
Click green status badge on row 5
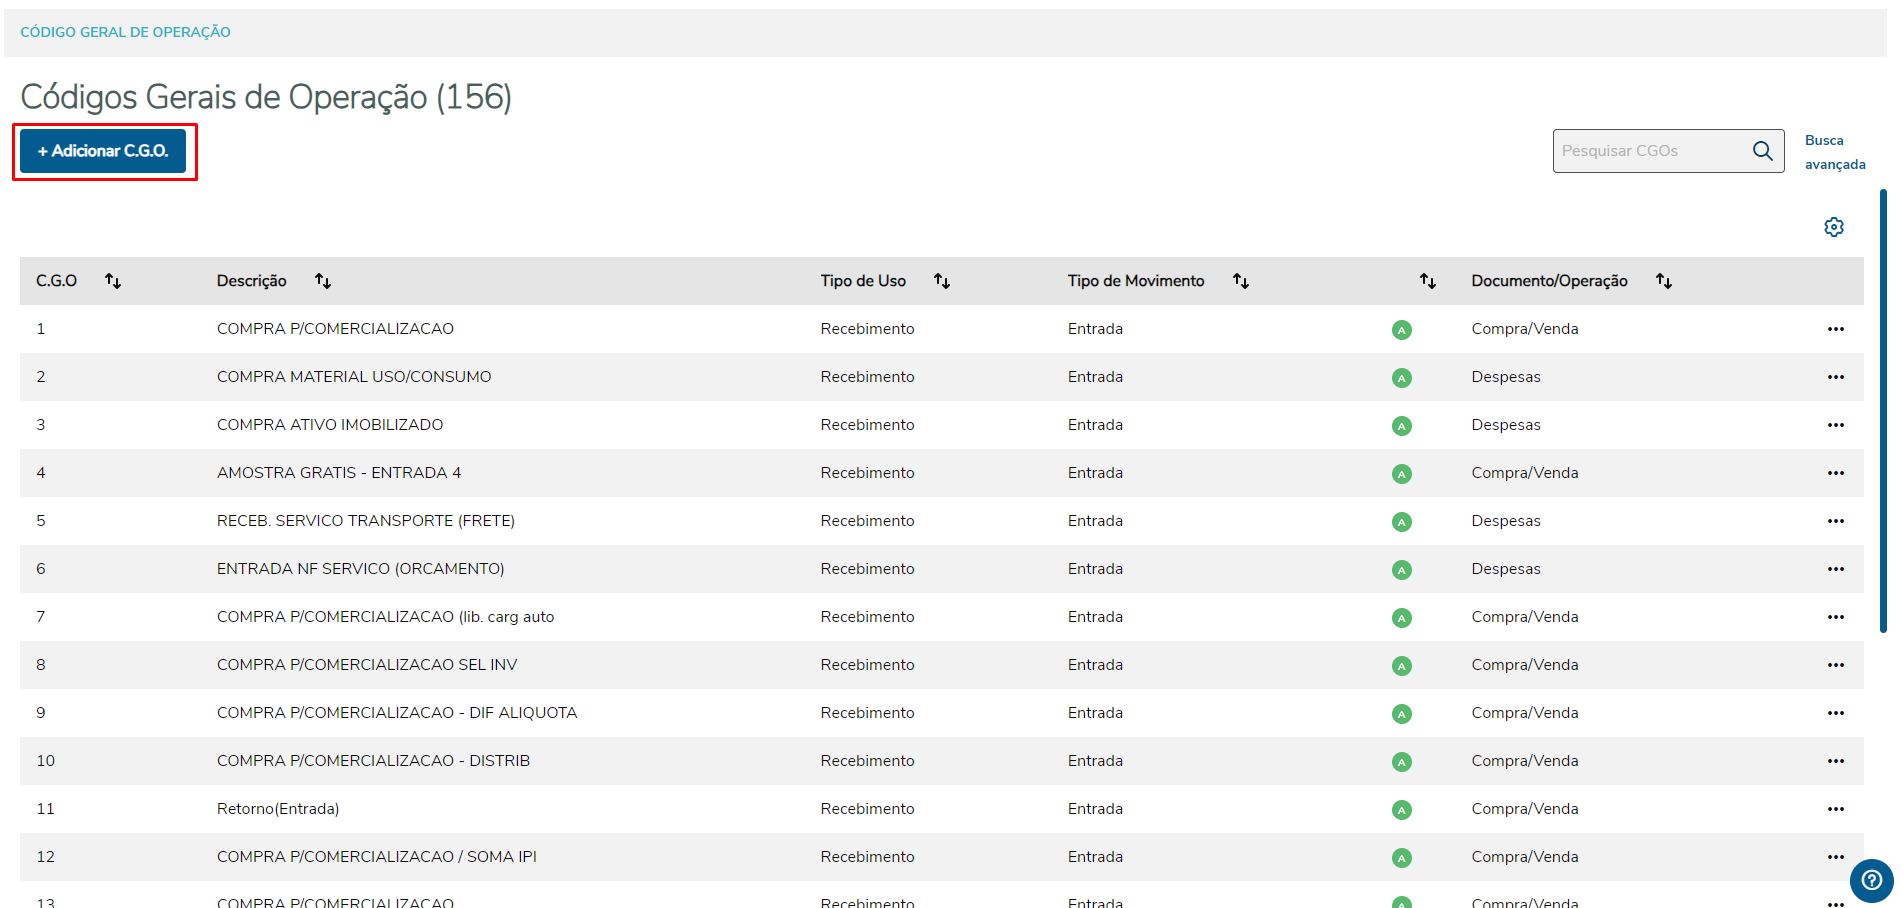point(1401,522)
